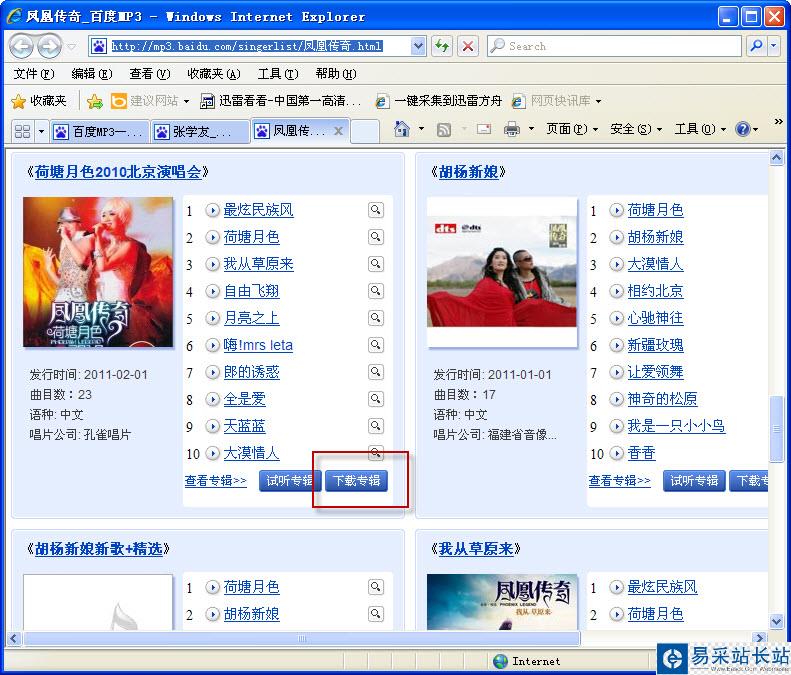
Task: Play song 我从草原来 in first album
Action: tap(212, 264)
